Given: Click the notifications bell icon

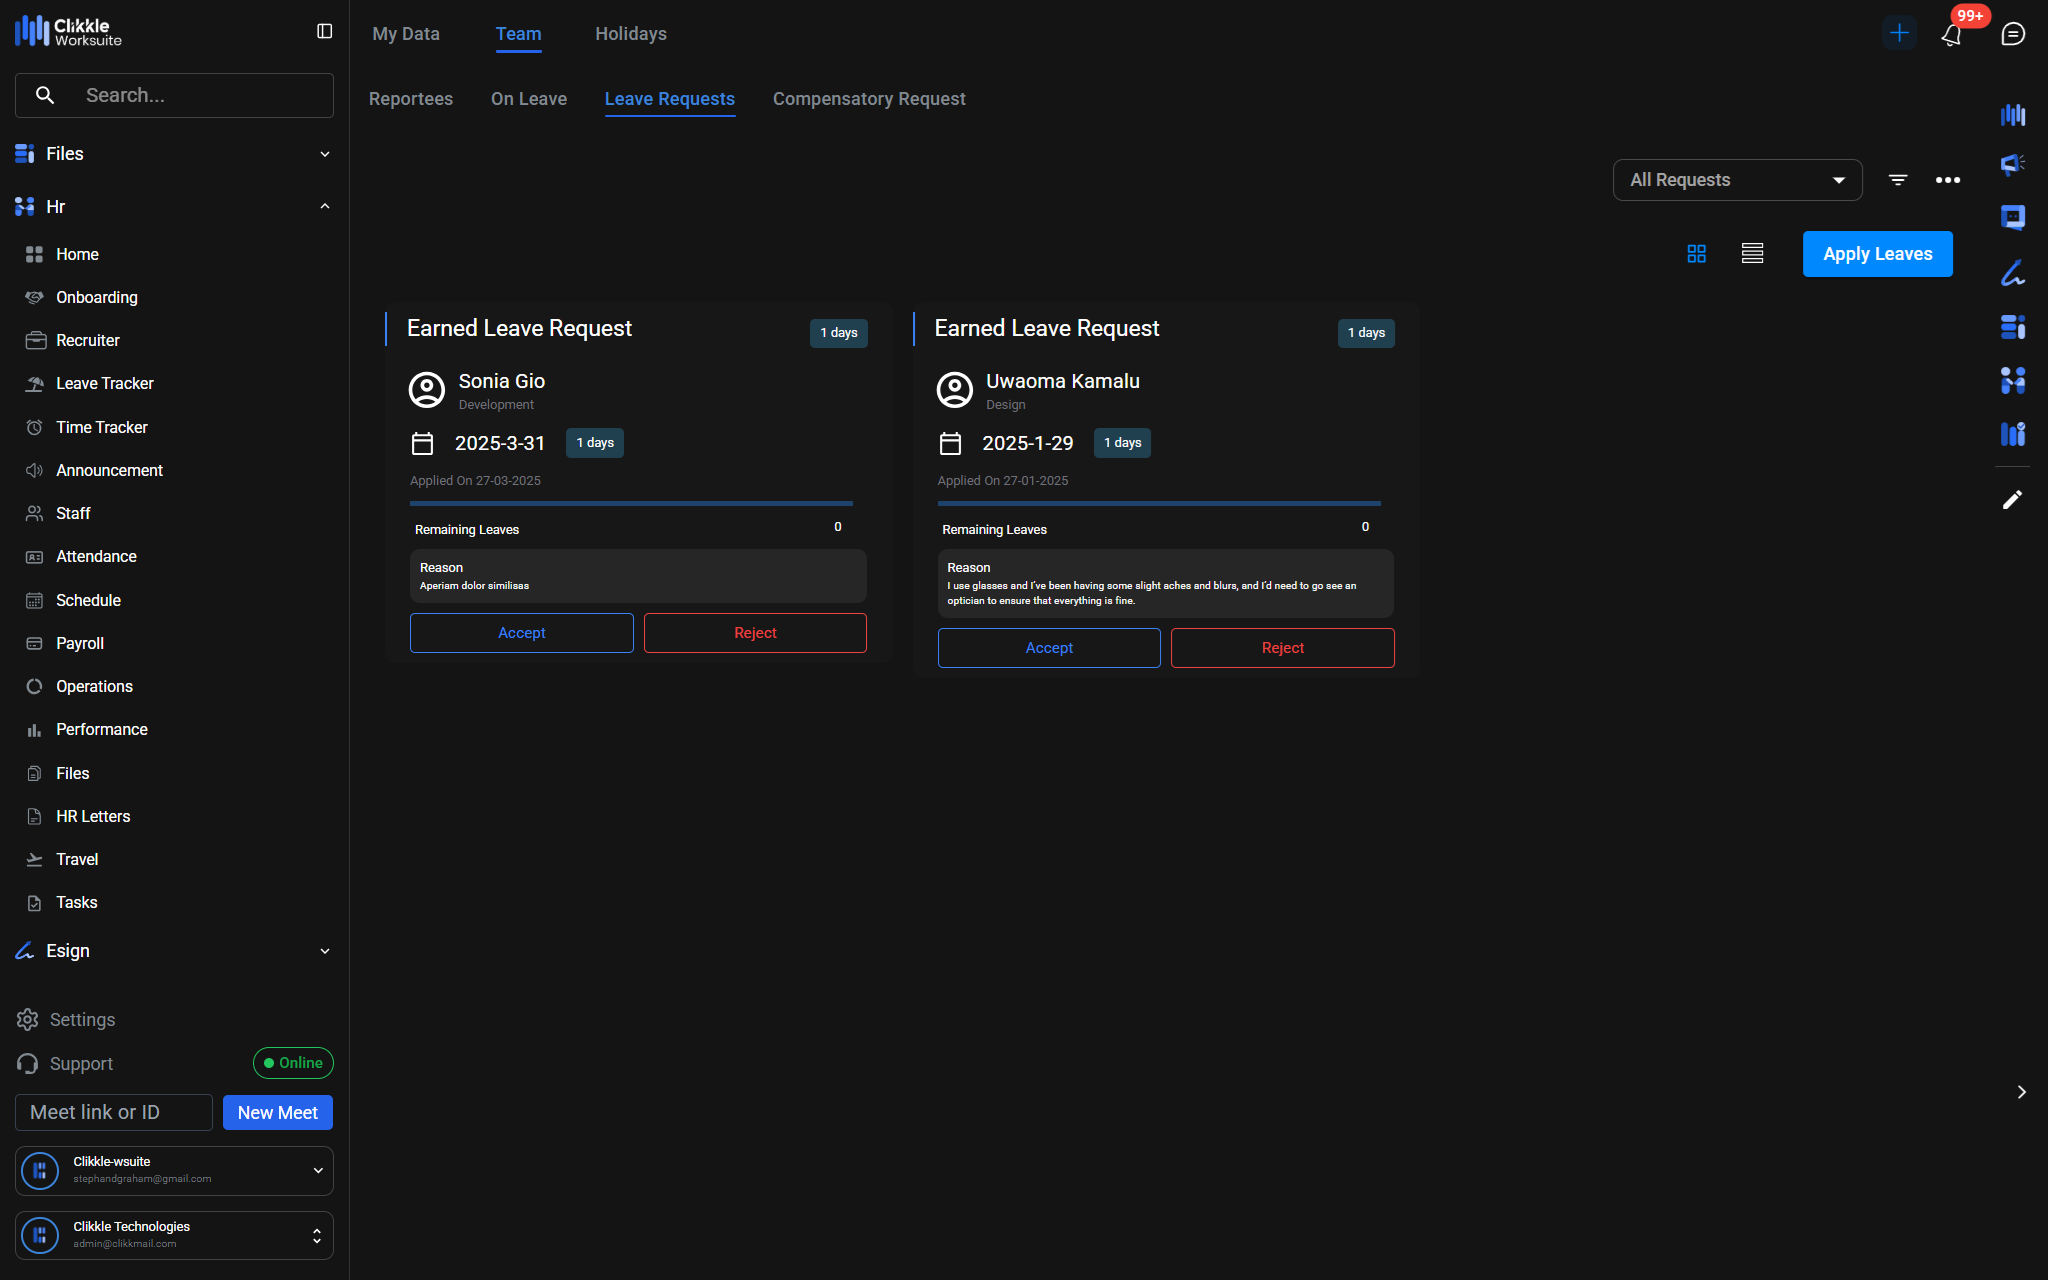Looking at the screenshot, I should 1951,35.
